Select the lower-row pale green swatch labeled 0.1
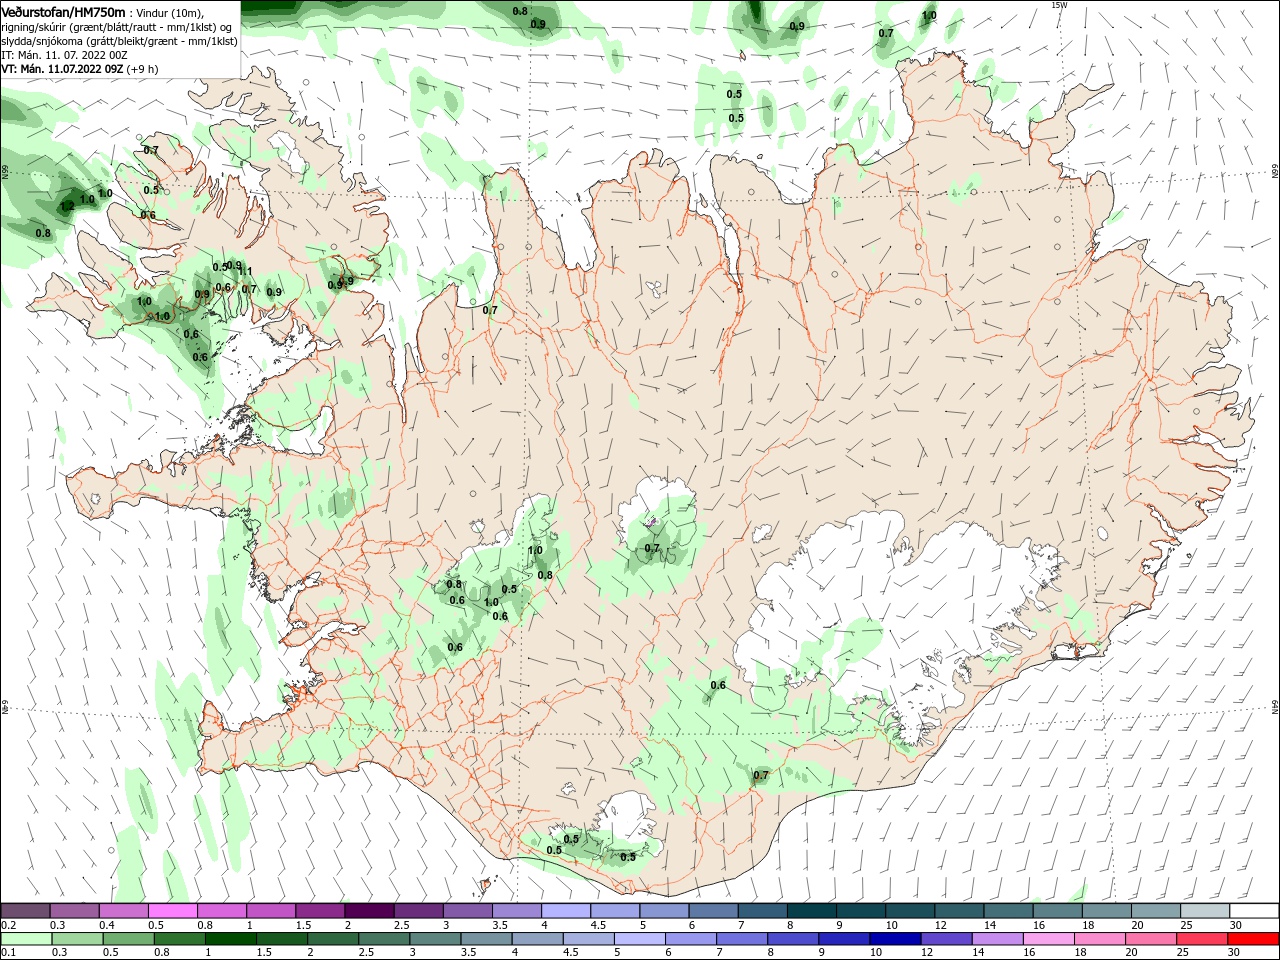1280x960 pixels. tap(26, 939)
